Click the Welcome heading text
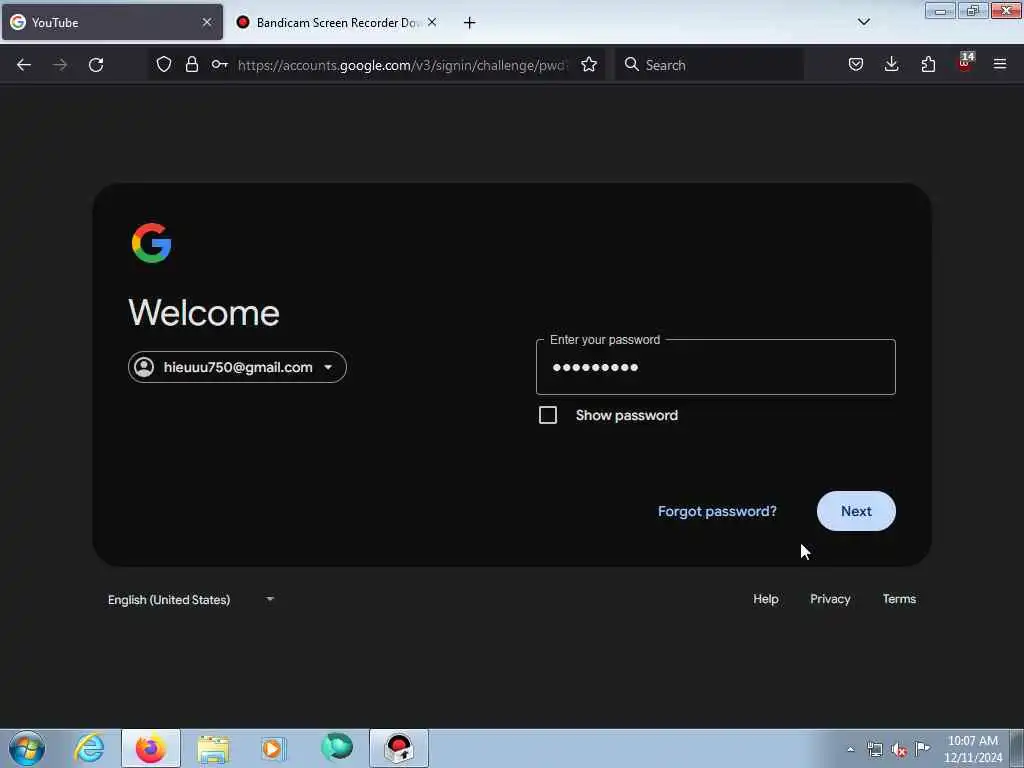The image size is (1024, 768). (204, 313)
